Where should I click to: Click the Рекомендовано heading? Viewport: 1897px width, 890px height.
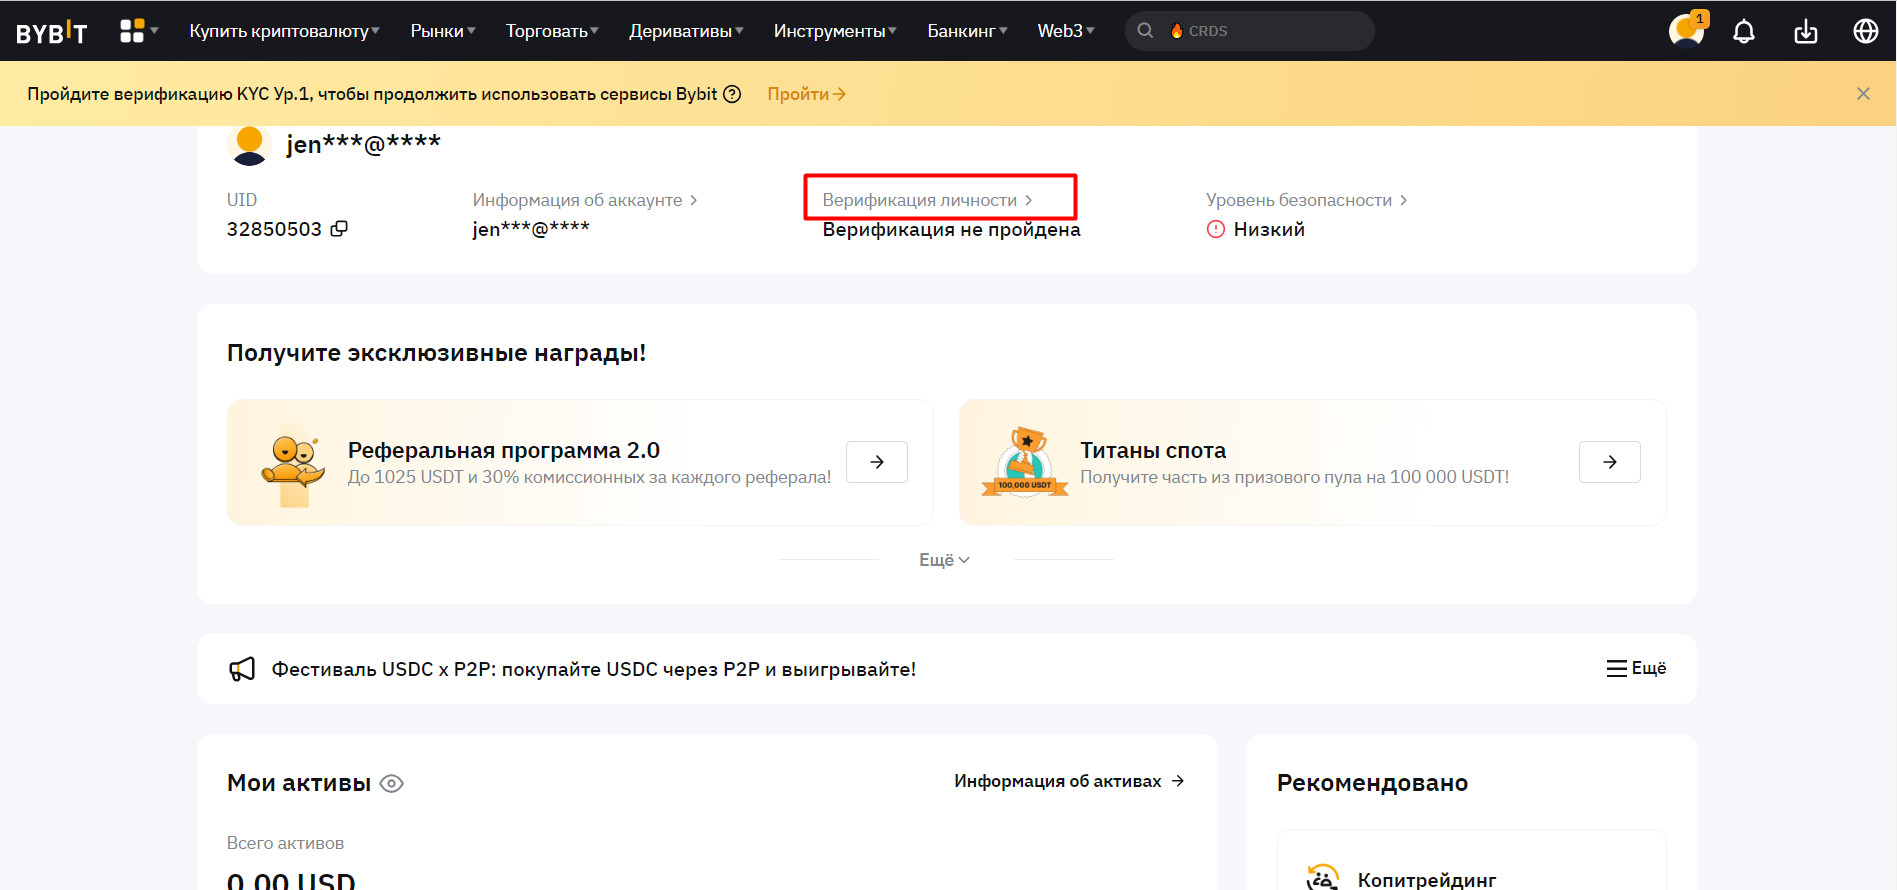click(x=1372, y=783)
